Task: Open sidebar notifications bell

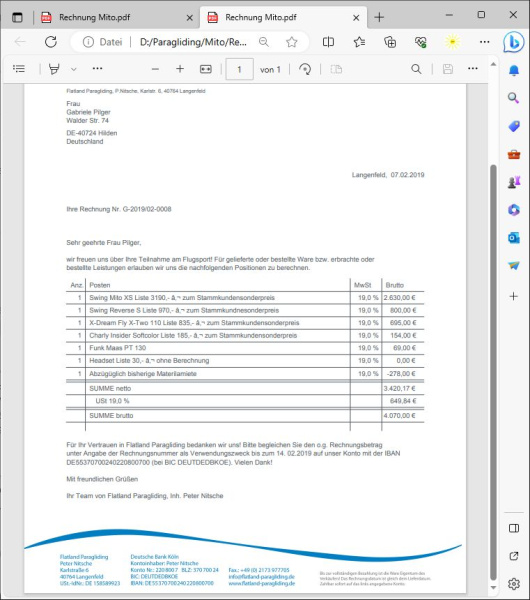Action: click(x=514, y=70)
